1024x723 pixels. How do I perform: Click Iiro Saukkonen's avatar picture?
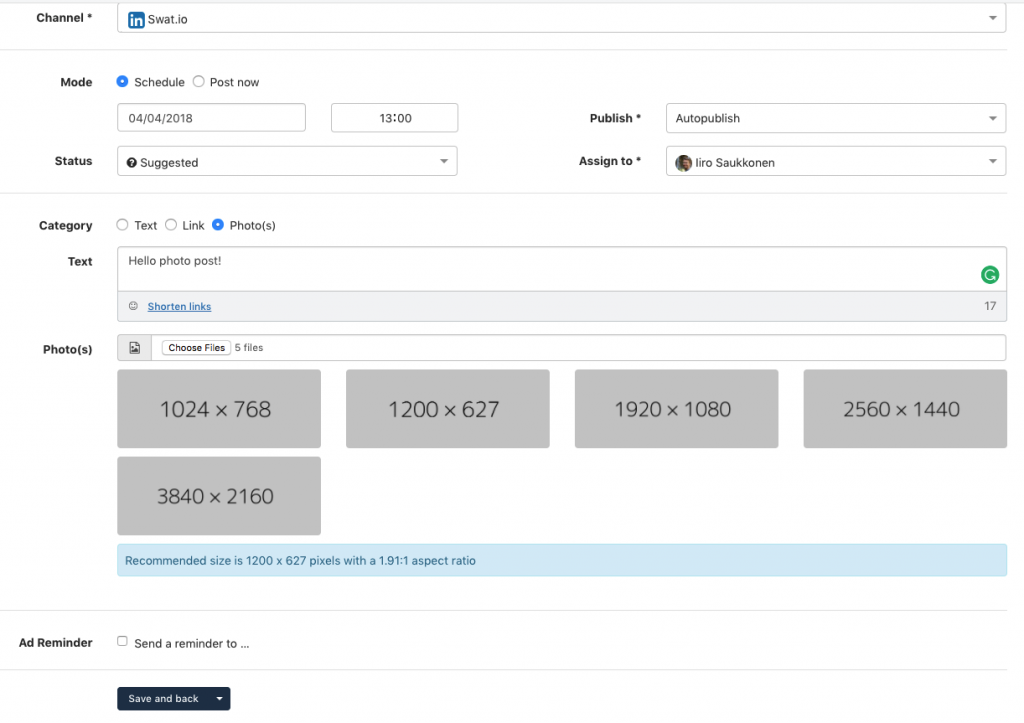click(683, 163)
